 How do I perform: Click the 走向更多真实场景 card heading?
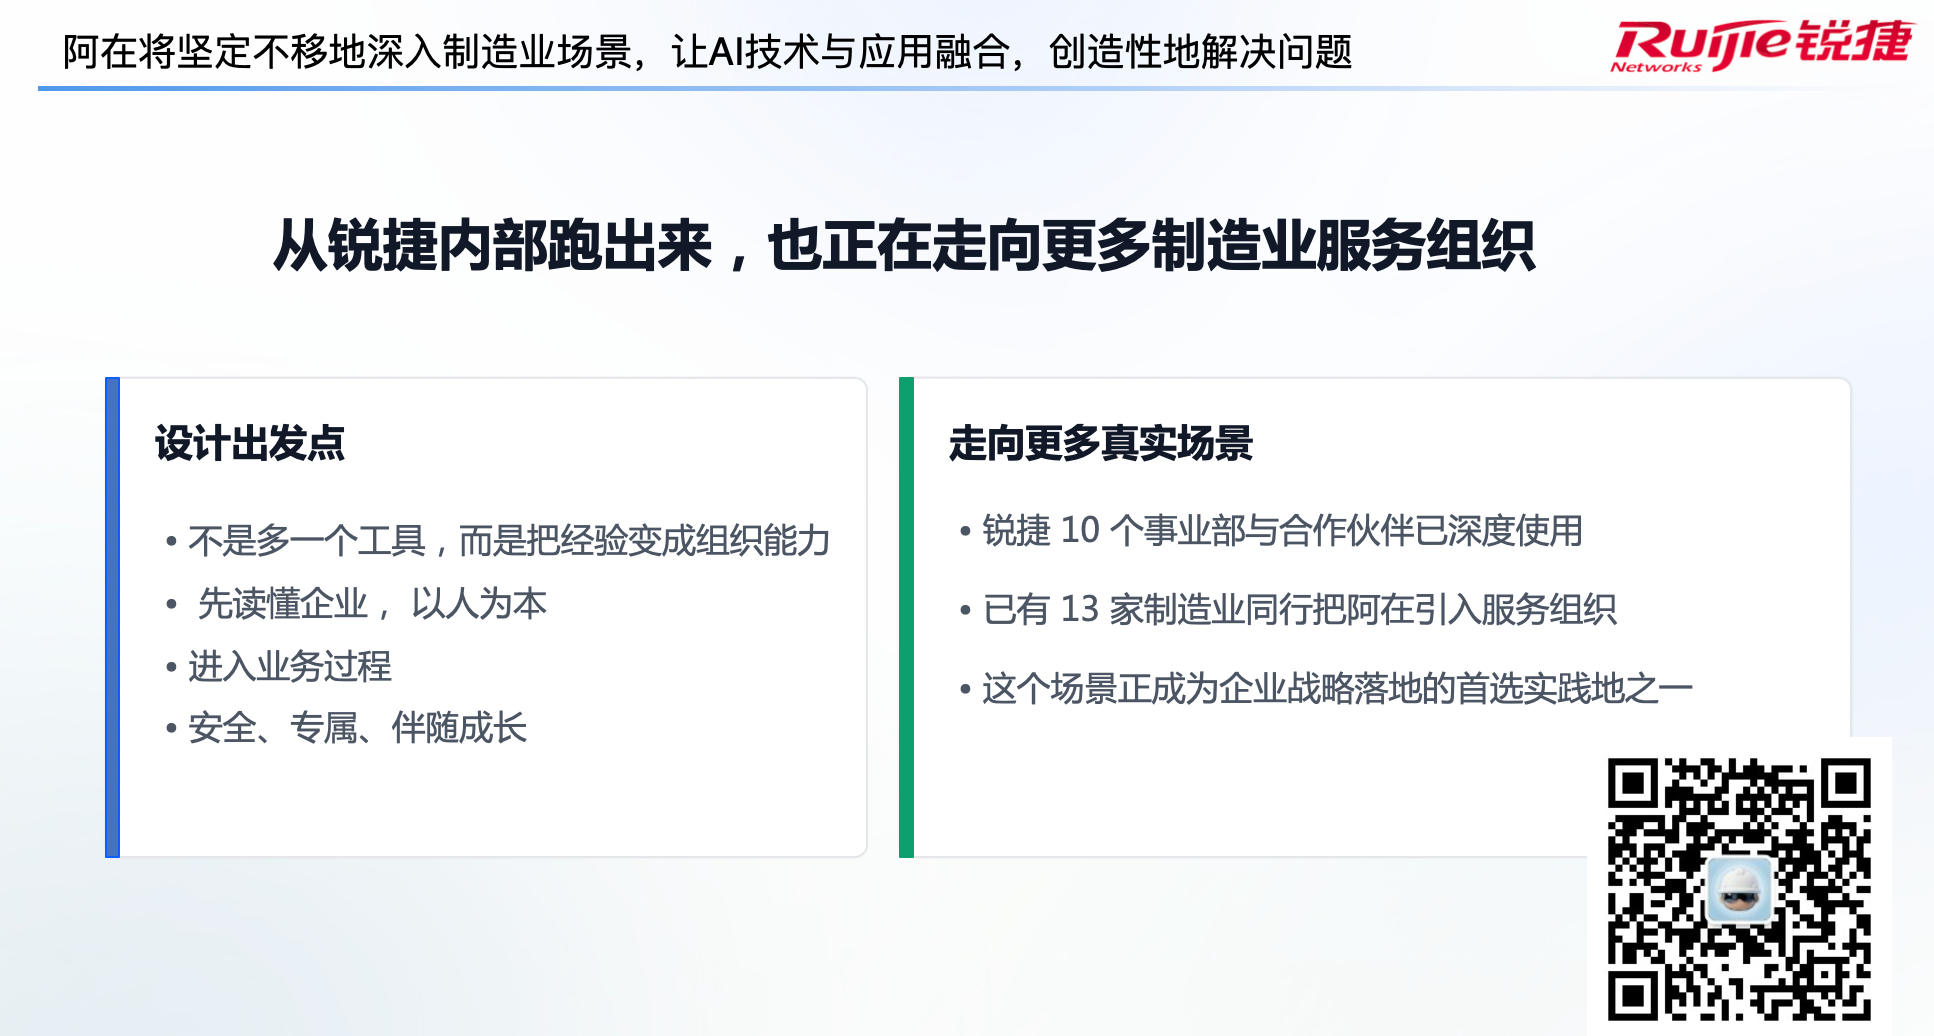tap(1100, 443)
